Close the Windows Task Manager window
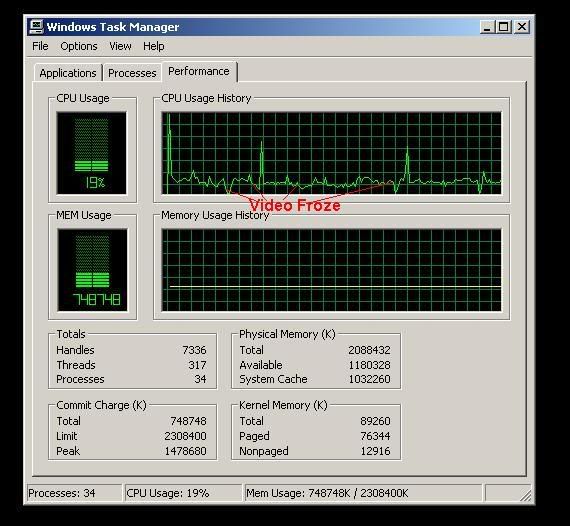This screenshot has width=570, height=526. pos(522,27)
